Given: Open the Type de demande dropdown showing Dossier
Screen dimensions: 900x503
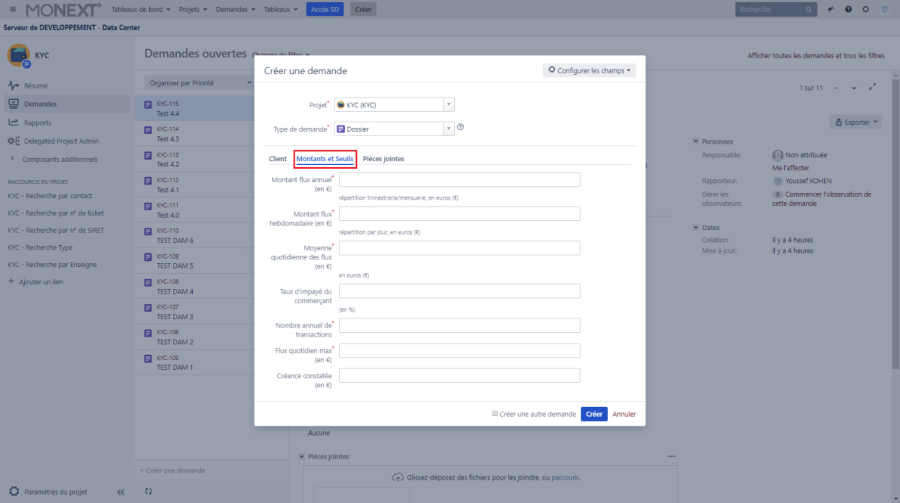Looking at the screenshot, I should click(x=448, y=128).
